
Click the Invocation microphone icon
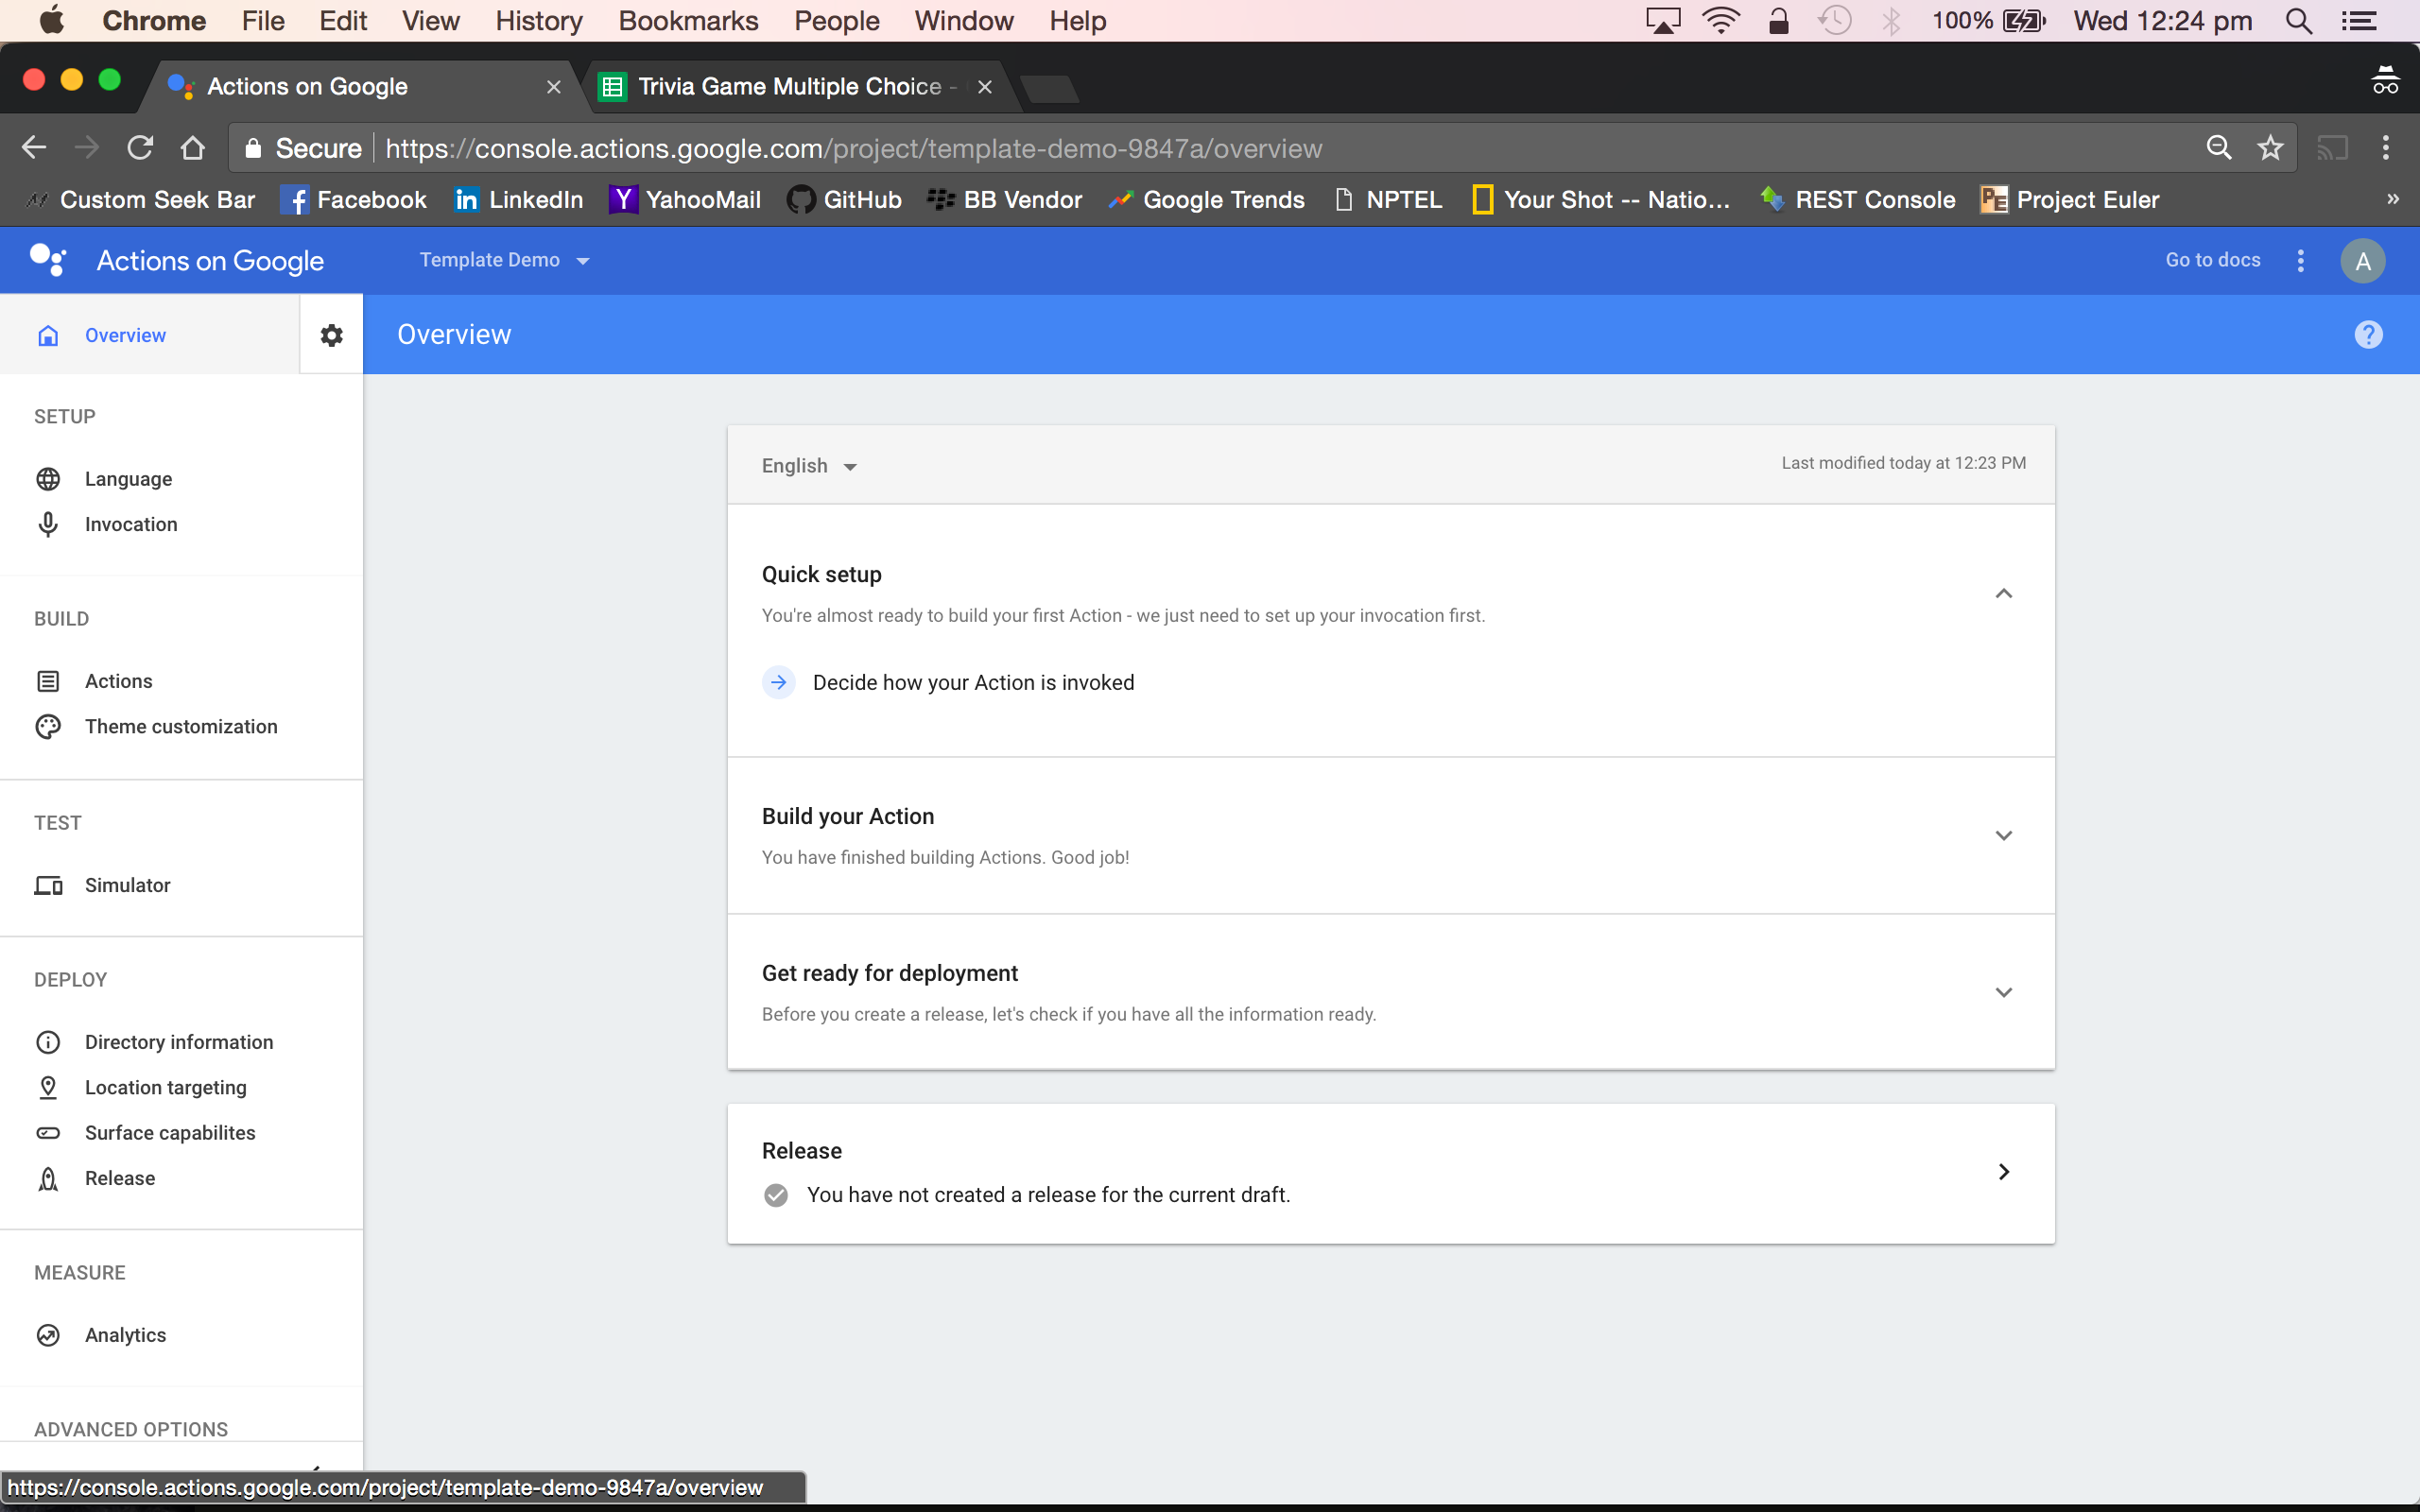click(x=48, y=524)
